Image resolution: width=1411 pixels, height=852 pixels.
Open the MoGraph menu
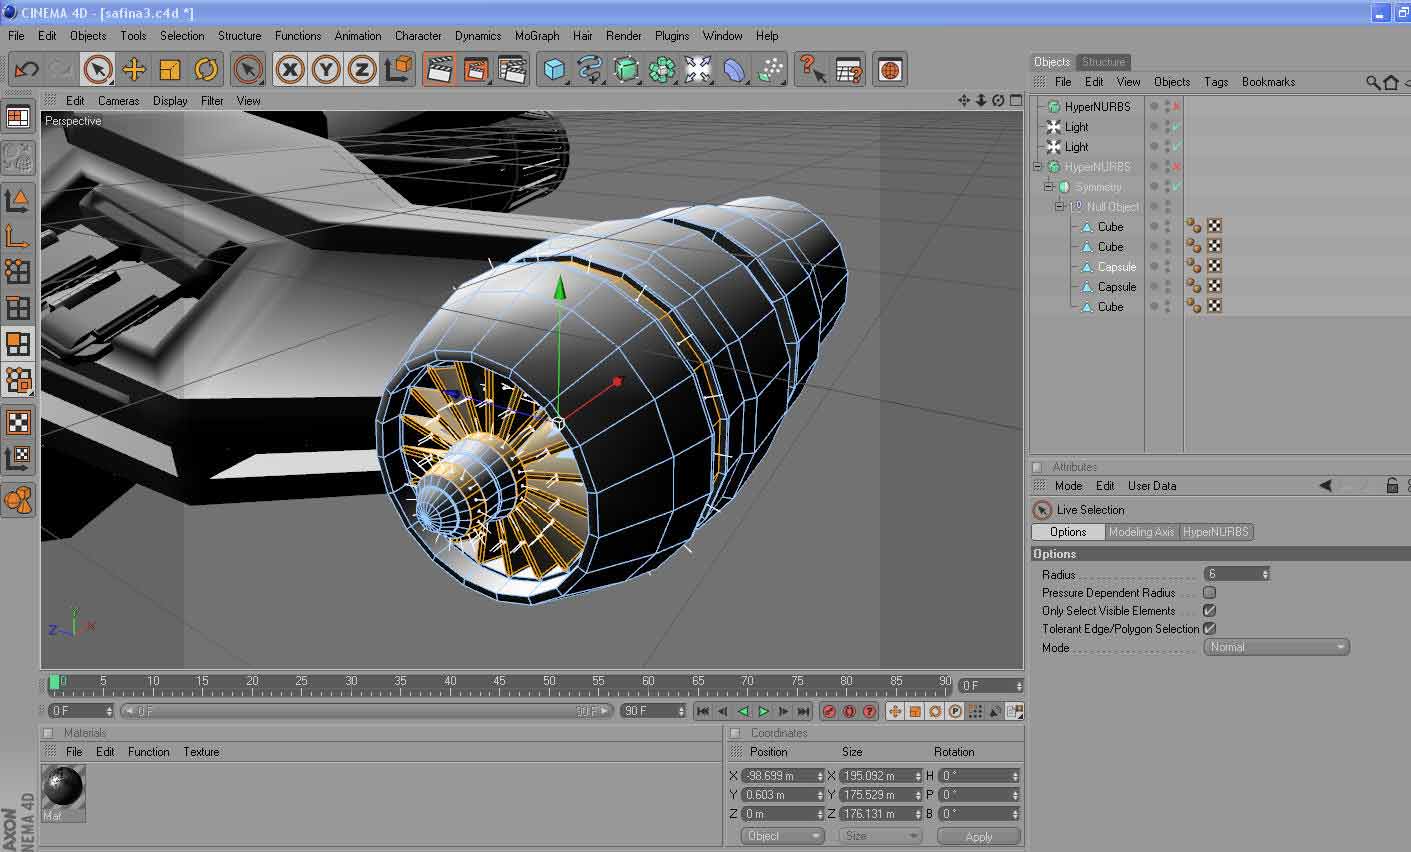pos(537,35)
